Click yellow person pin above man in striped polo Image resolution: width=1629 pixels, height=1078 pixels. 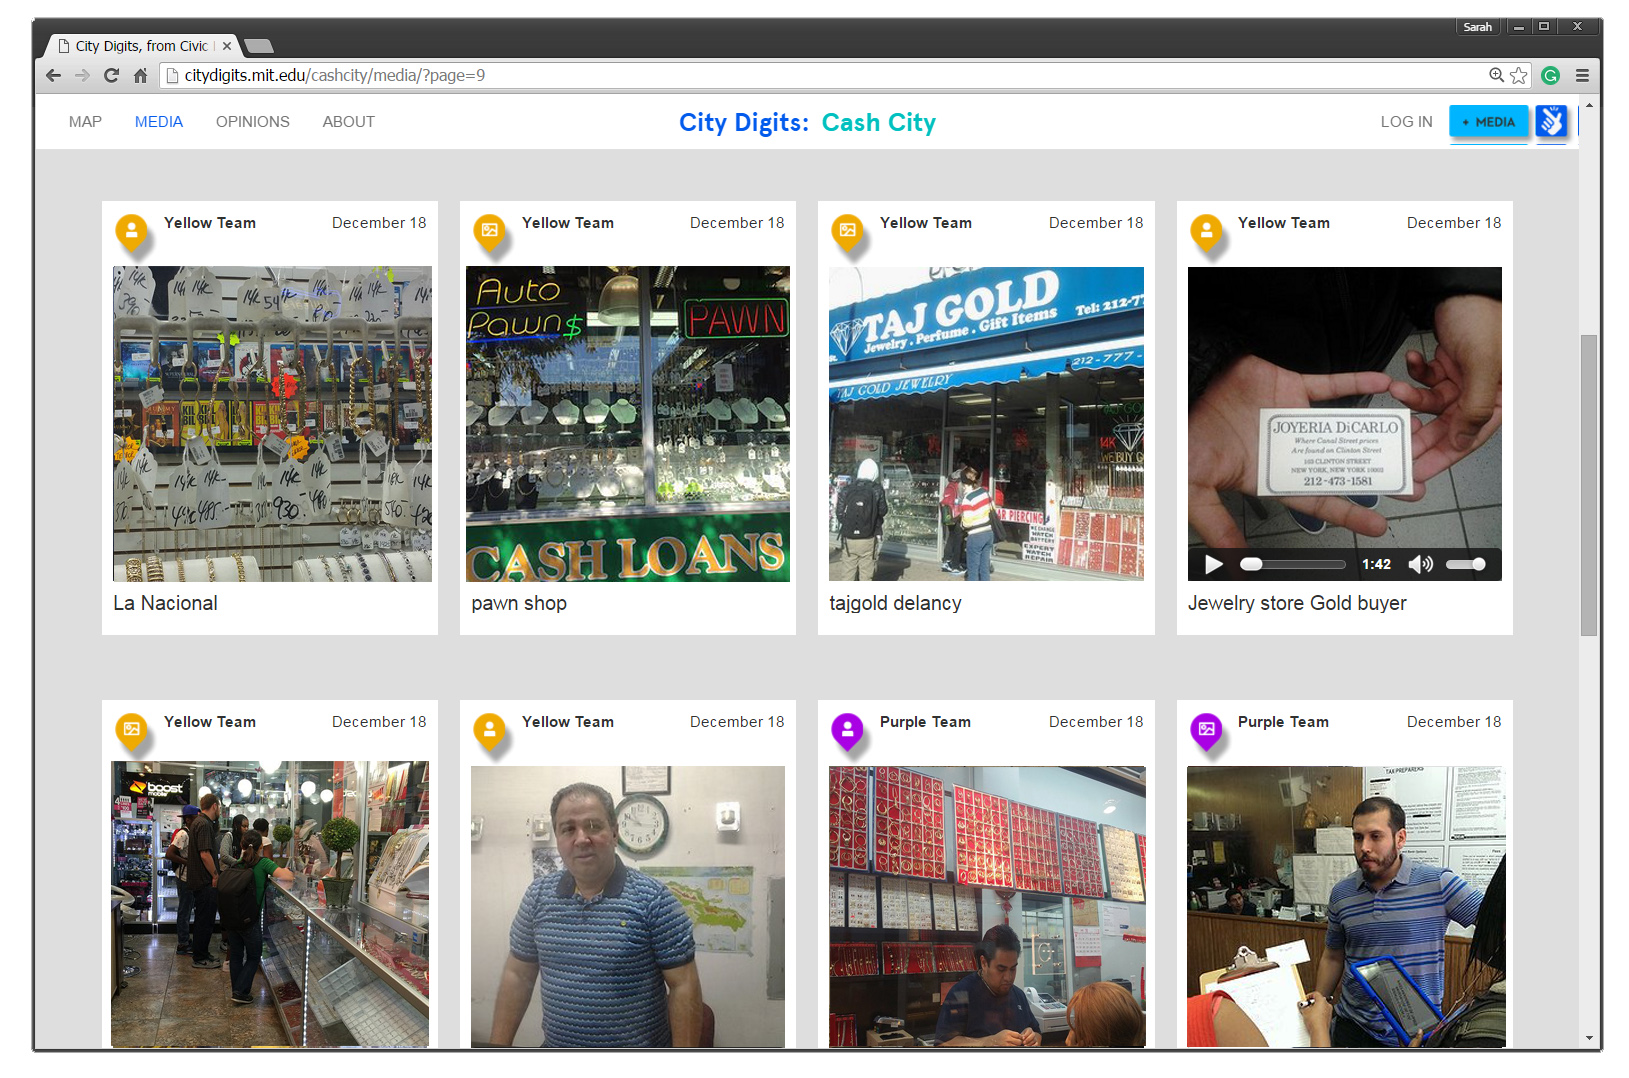click(x=489, y=731)
